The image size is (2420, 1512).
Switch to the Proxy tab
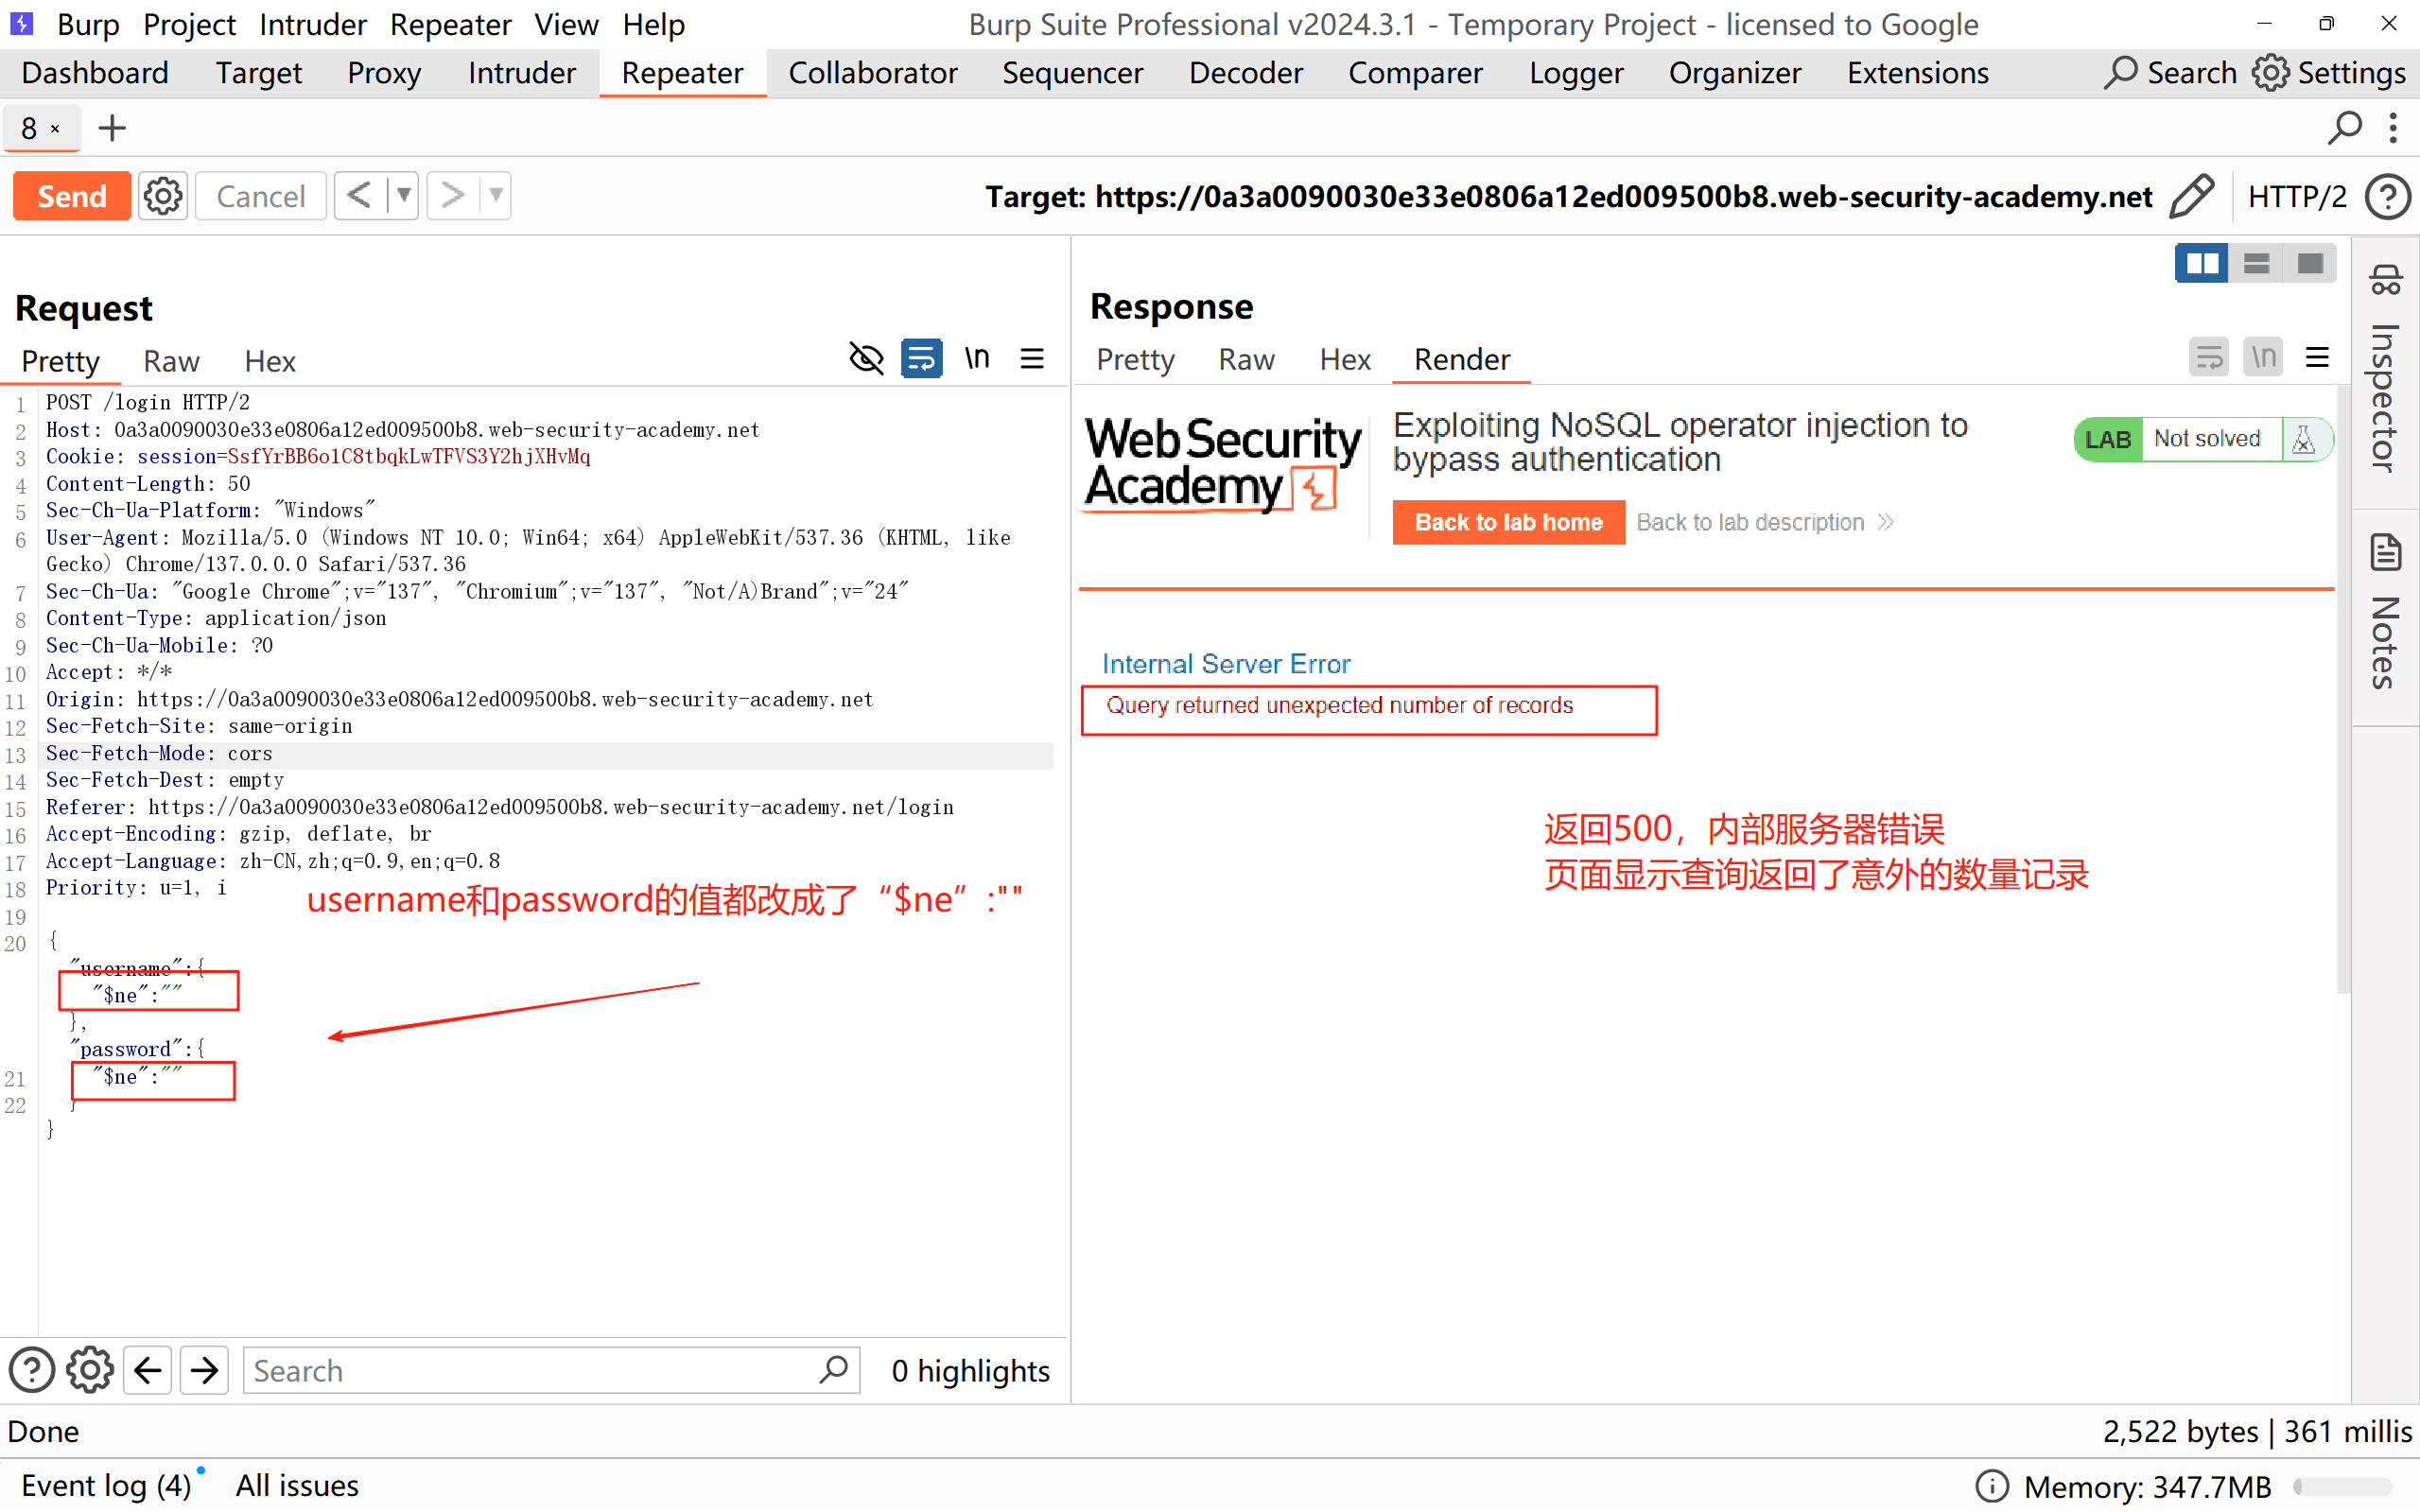[x=384, y=73]
